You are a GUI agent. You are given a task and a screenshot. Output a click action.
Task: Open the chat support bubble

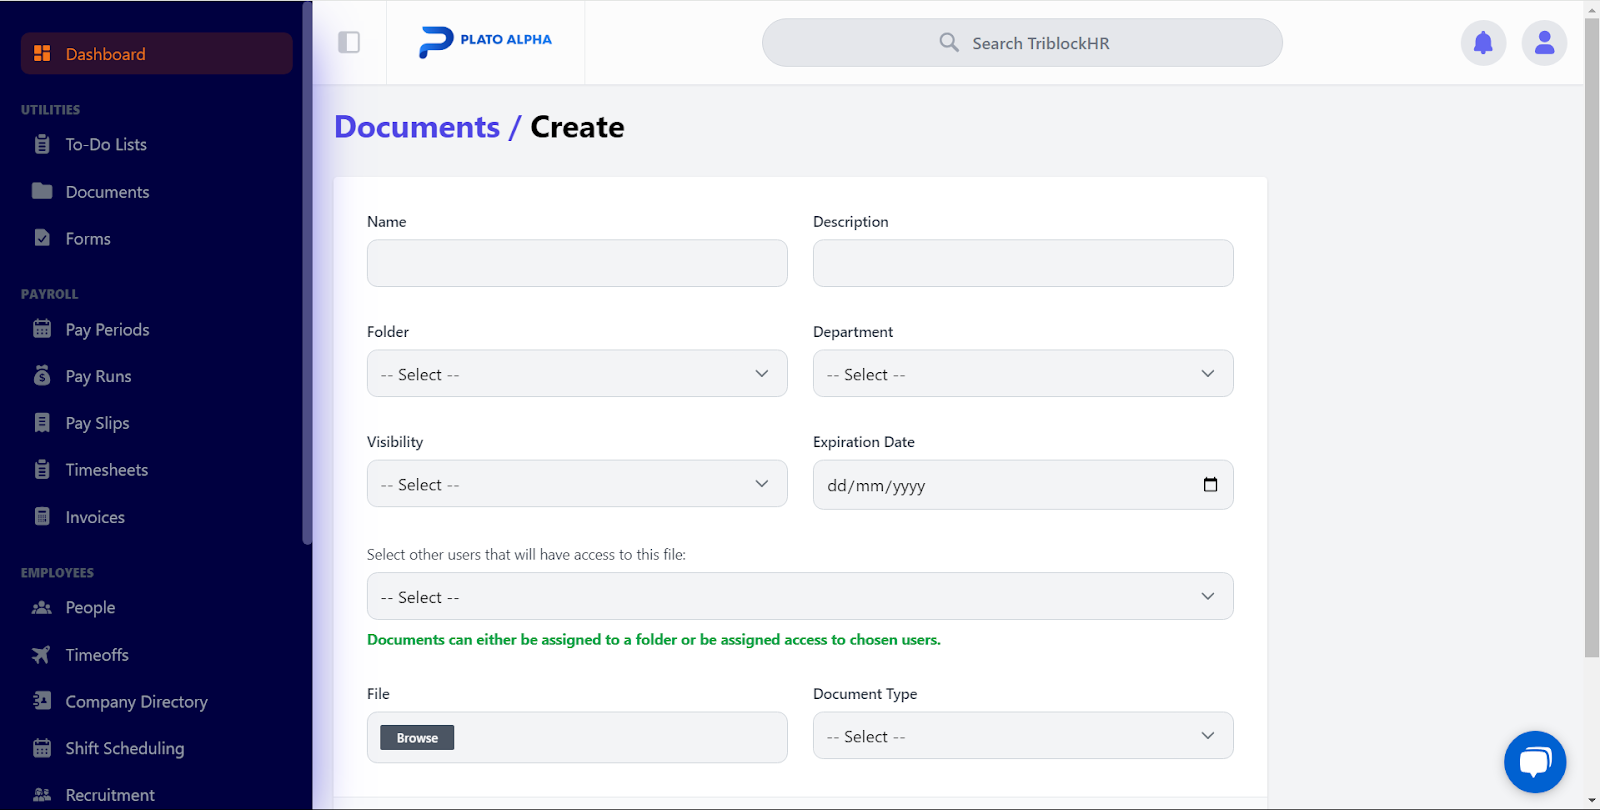coord(1535,762)
